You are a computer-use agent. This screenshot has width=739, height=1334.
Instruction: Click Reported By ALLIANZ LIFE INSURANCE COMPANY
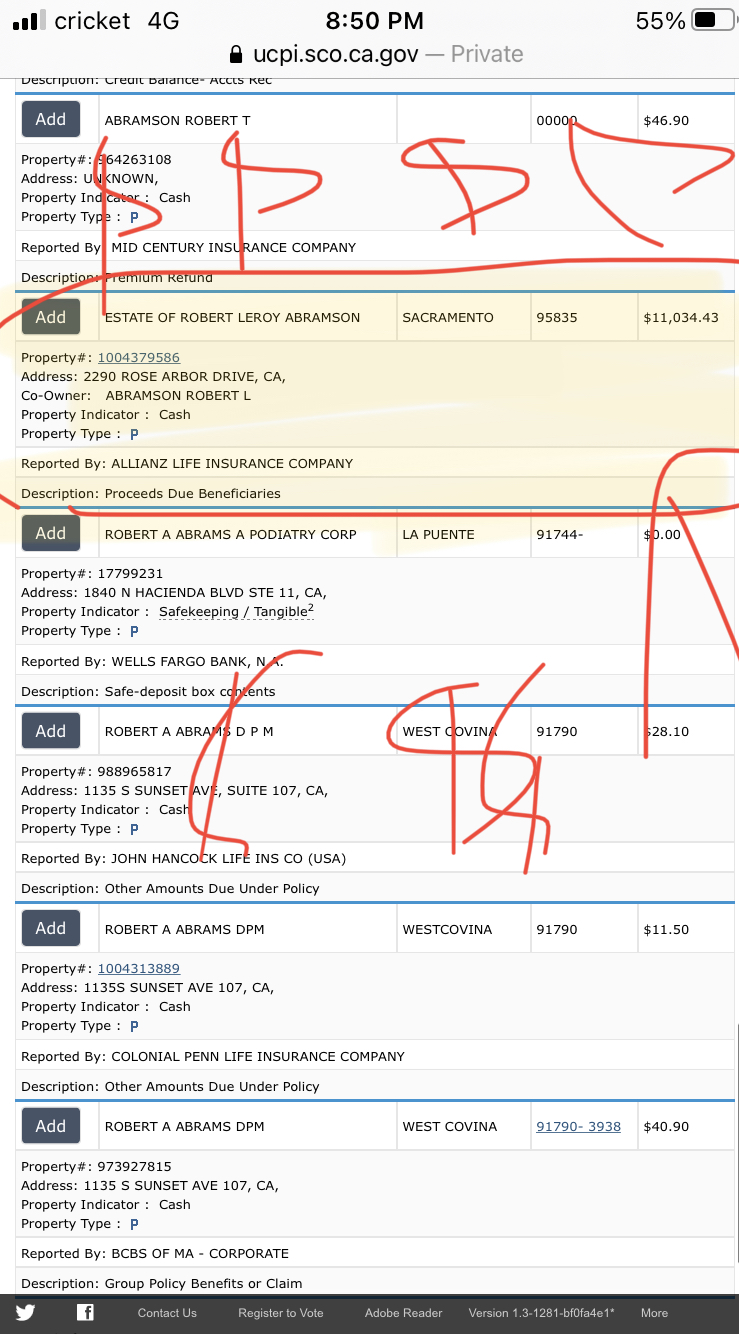(187, 463)
